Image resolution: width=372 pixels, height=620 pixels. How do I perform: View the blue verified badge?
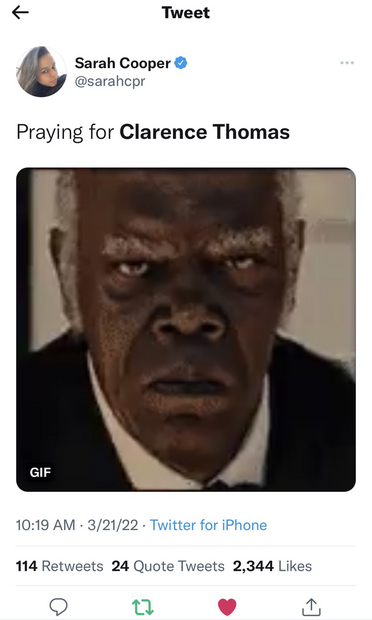click(x=181, y=63)
